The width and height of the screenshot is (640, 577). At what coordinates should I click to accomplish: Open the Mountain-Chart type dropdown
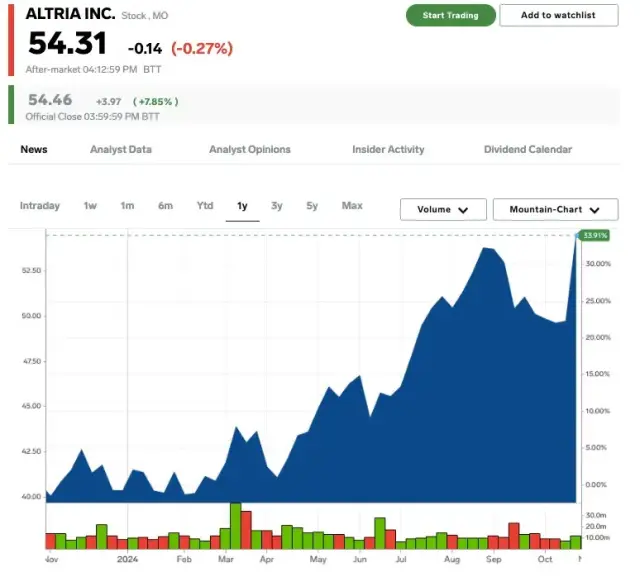(555, 210)
